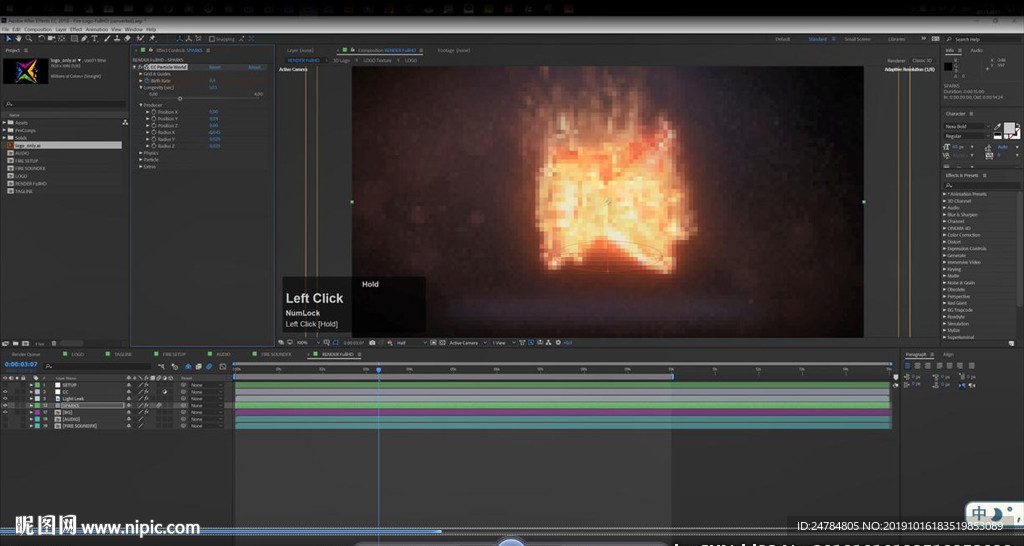The width and height of the screenshot is (1024, 546).
Task: Toggle visibility eye of [BG] layer
Action: coord(5,412)
